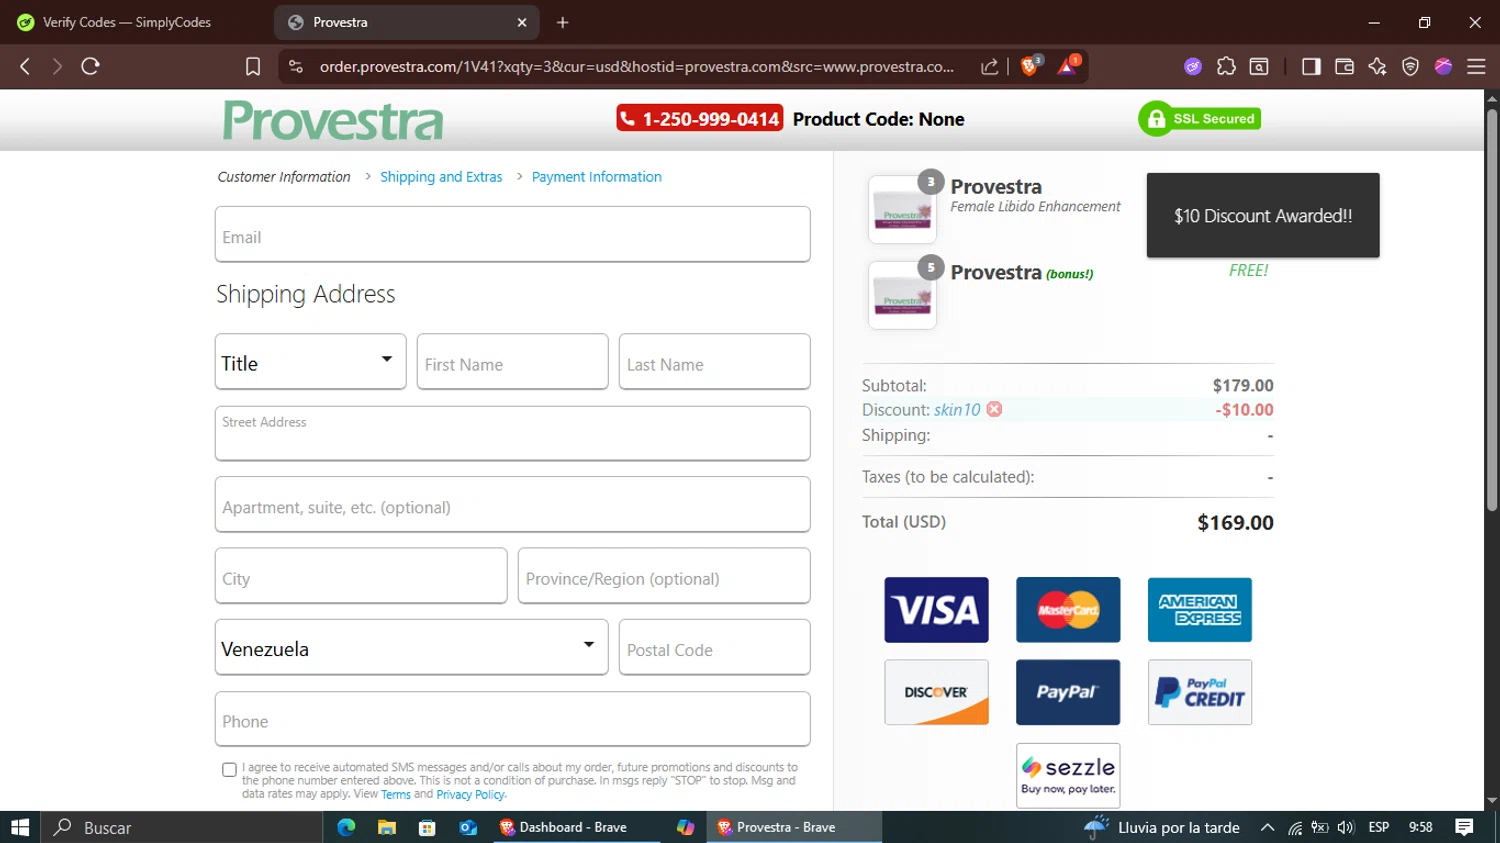Select the Sezzle buy now pay later logo
The image size is (1500, 843).
coord(1068,775)
